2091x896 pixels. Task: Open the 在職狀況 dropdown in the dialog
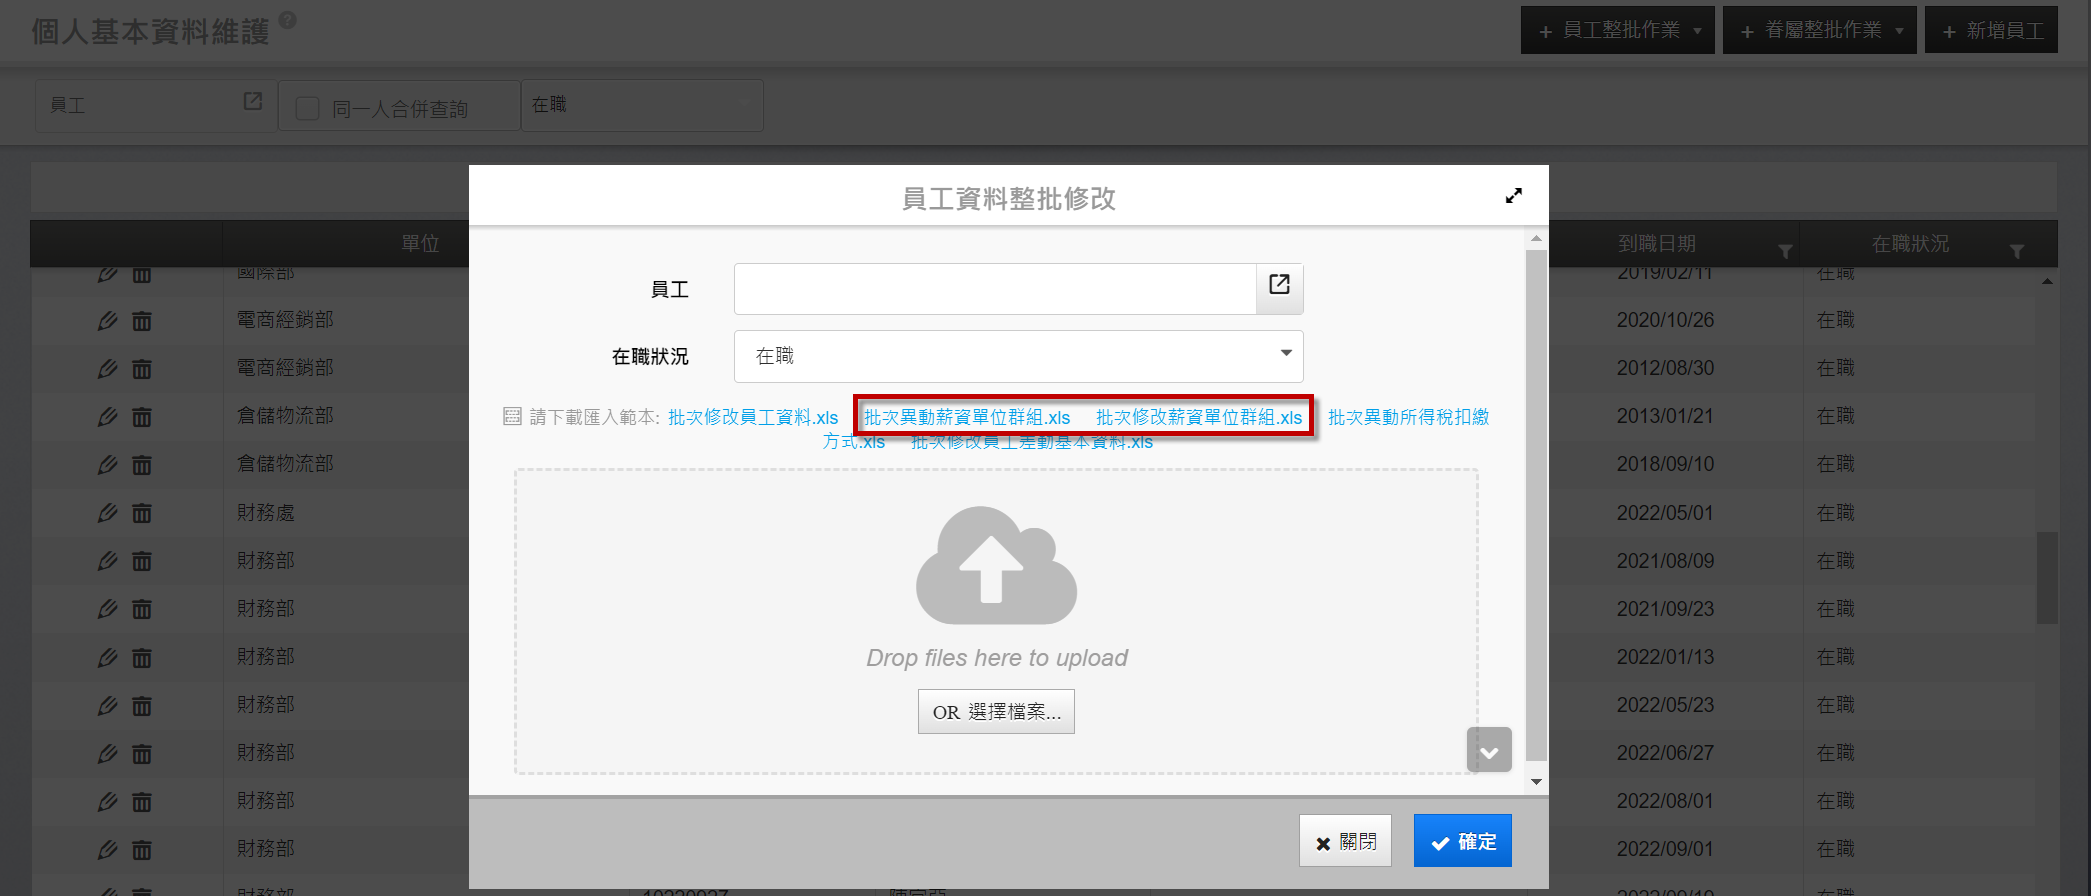tap(1018, 356)
